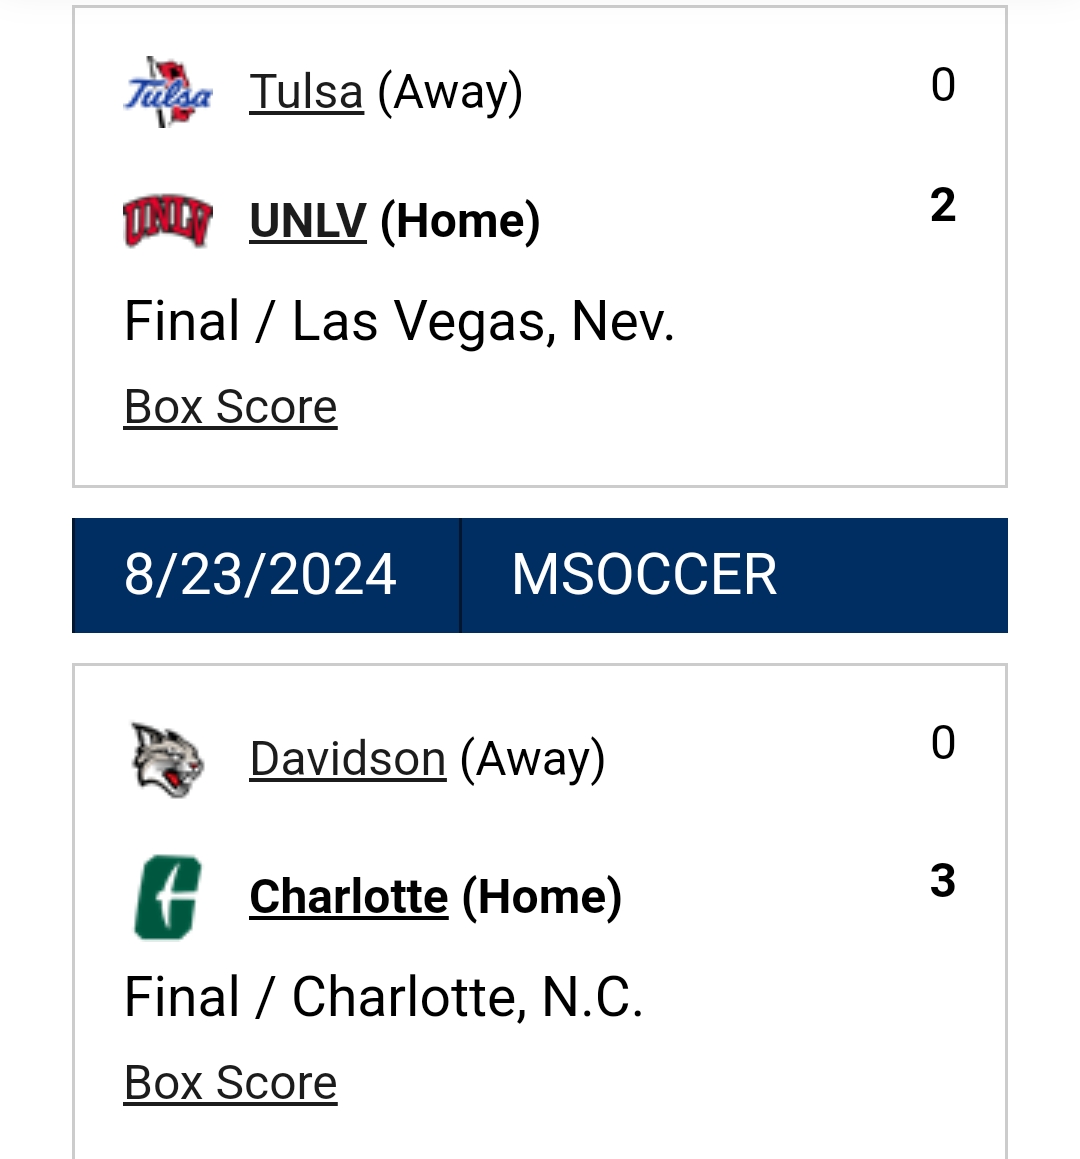This screenshot has width=1080, height=1159.
Task: Click the (Home) label beside Charlotte
Action: coord(542,897)
